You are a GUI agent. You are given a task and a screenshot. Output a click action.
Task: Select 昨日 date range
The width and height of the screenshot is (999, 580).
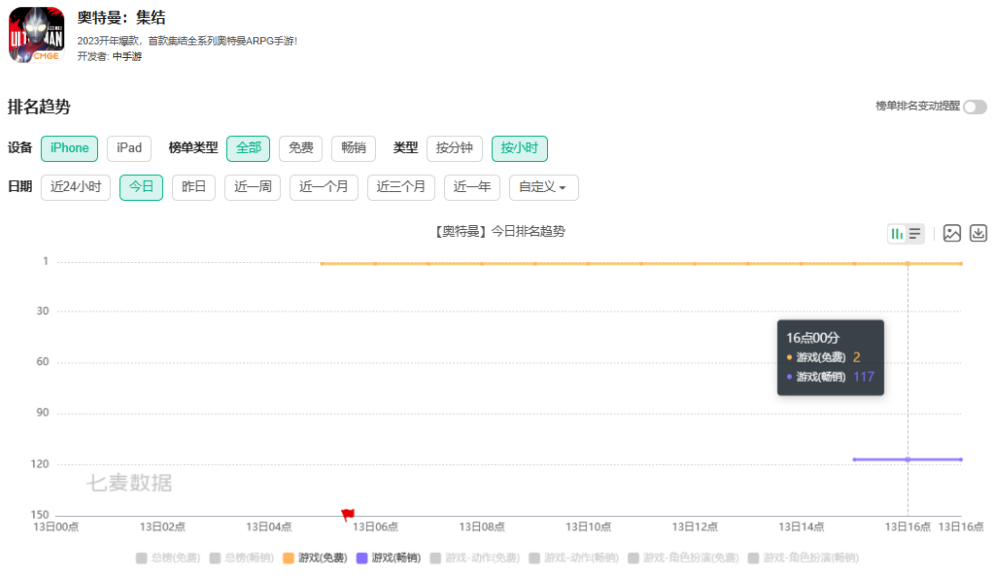[x=194, y=187]
